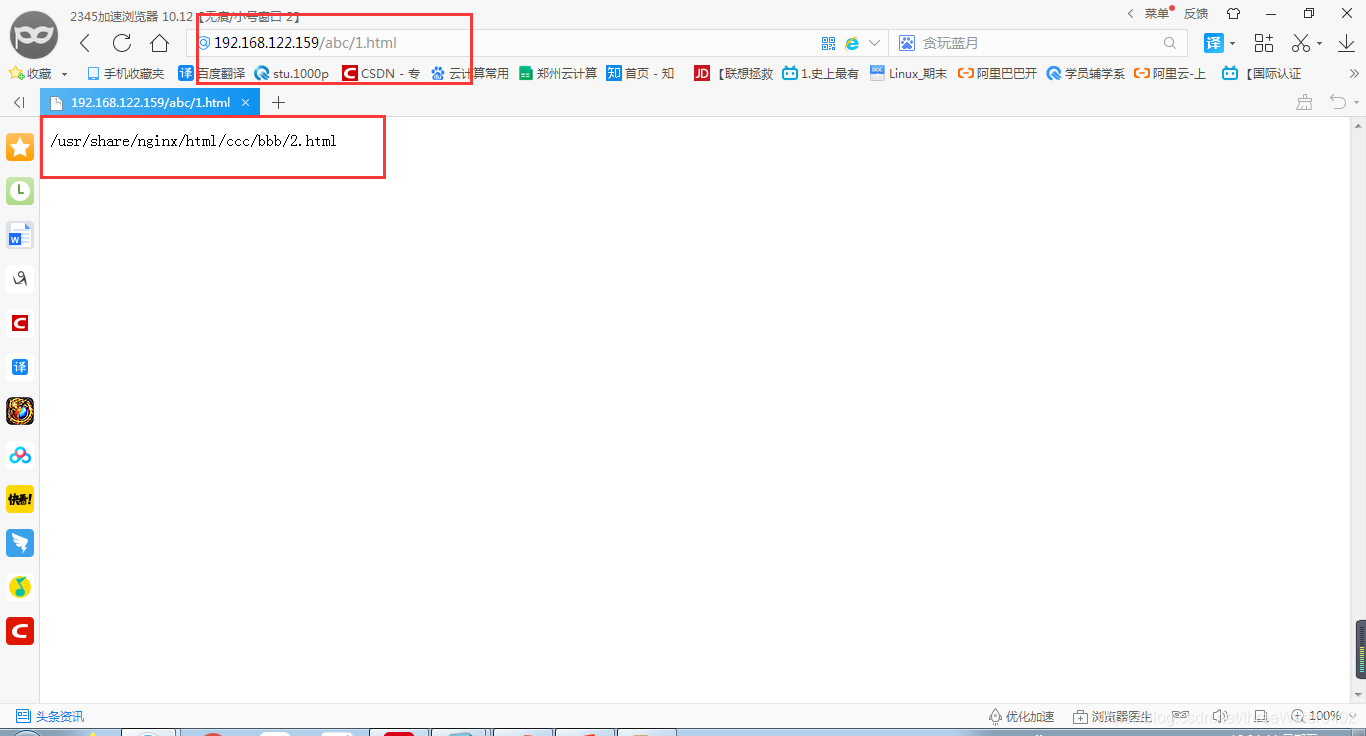Open 学员辅学系 bookmark
The height and width of the screenshot is (736, 1366).
tap(1085, 73)
